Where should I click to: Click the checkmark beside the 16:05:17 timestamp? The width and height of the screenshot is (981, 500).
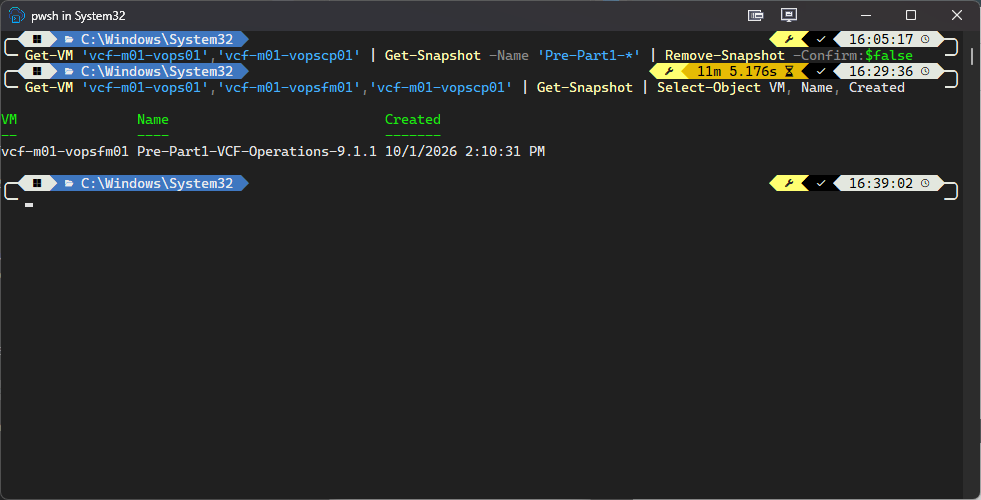point(821,39)
